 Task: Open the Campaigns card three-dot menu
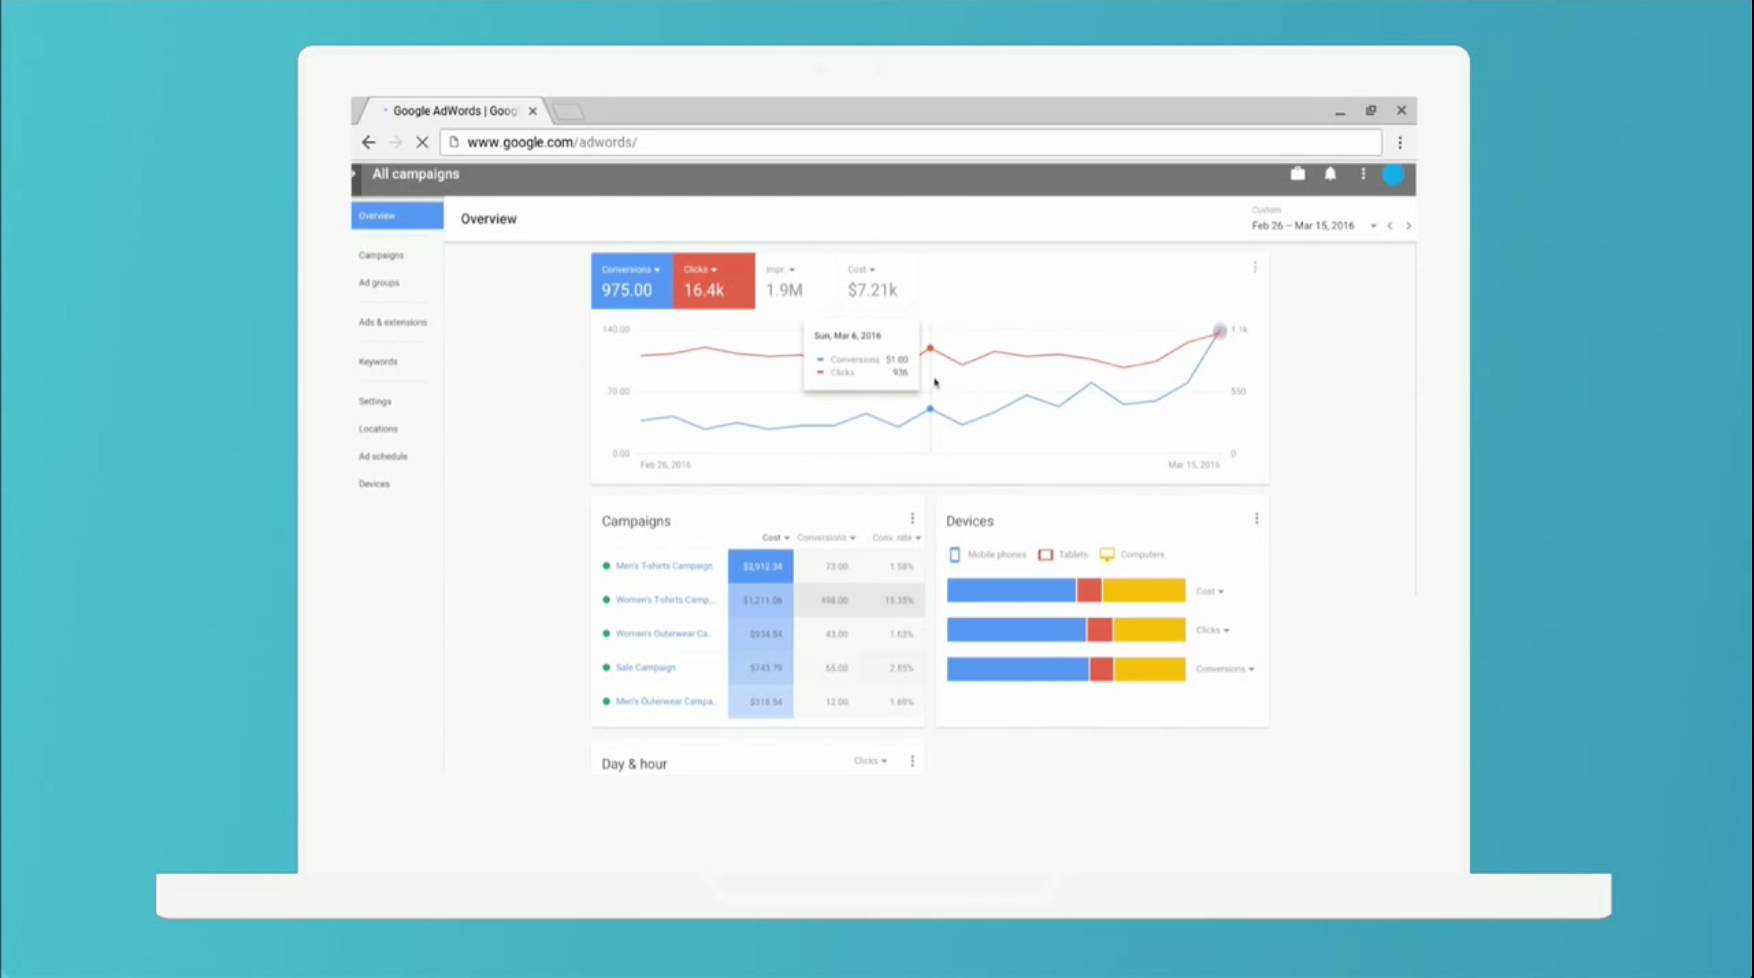click(912, 519)
